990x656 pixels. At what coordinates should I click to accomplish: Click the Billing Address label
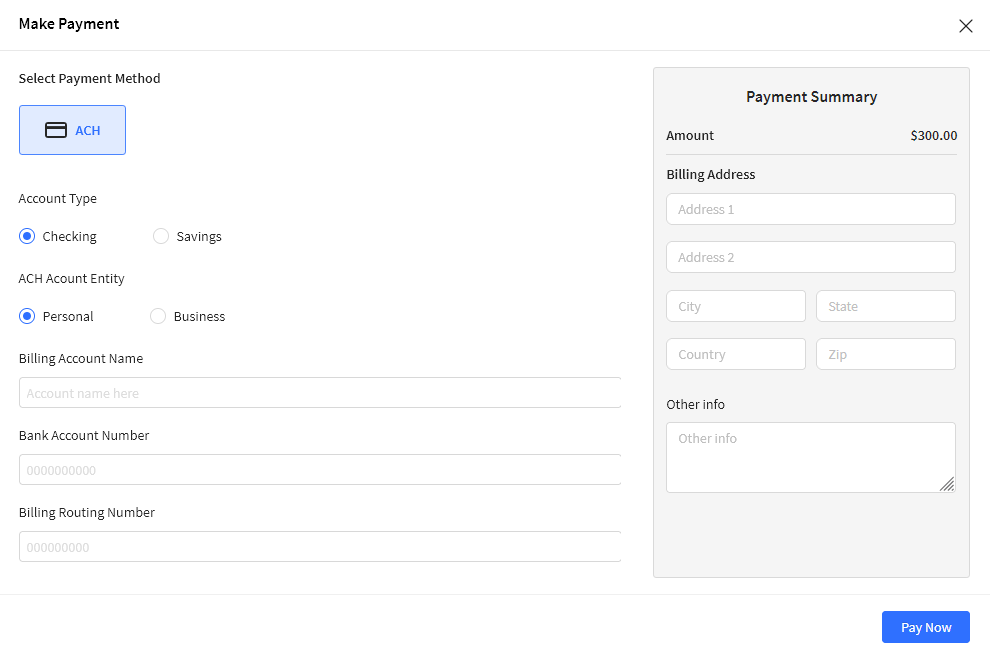point(711,174)
